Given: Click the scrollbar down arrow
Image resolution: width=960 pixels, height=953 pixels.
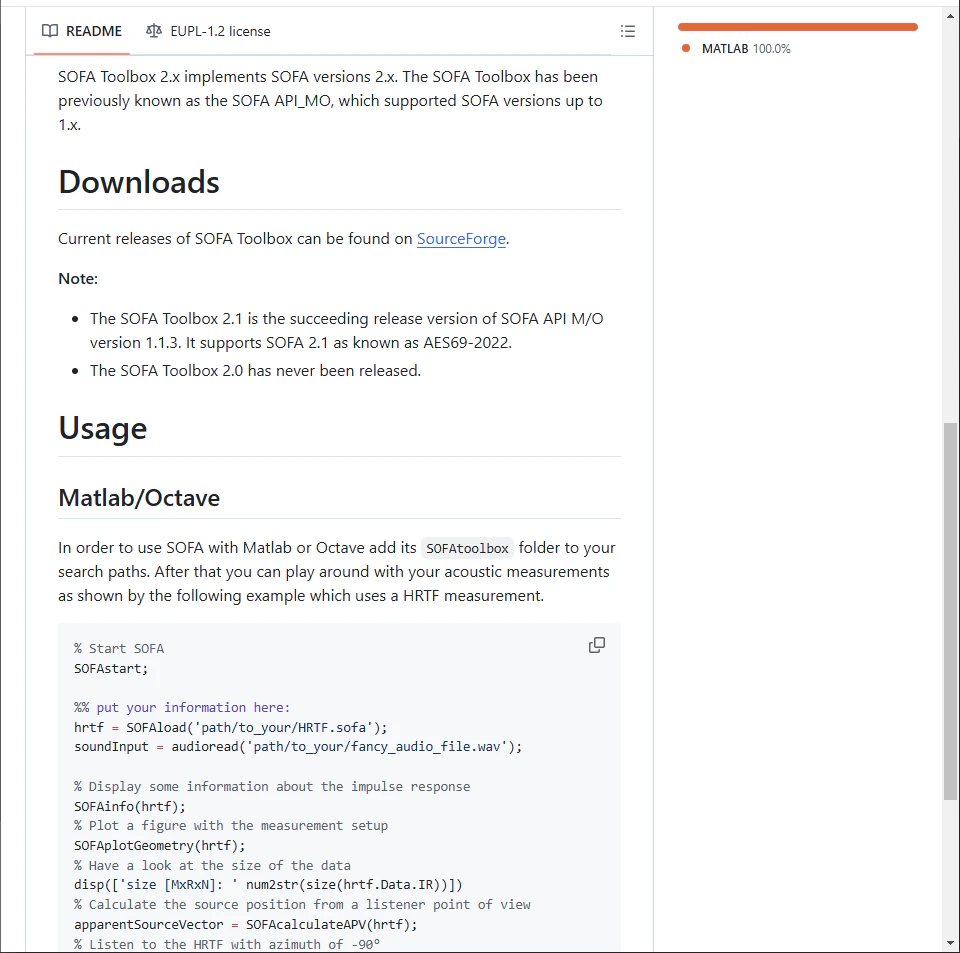Looking at the screenshot, I should (x=950, y=943).
